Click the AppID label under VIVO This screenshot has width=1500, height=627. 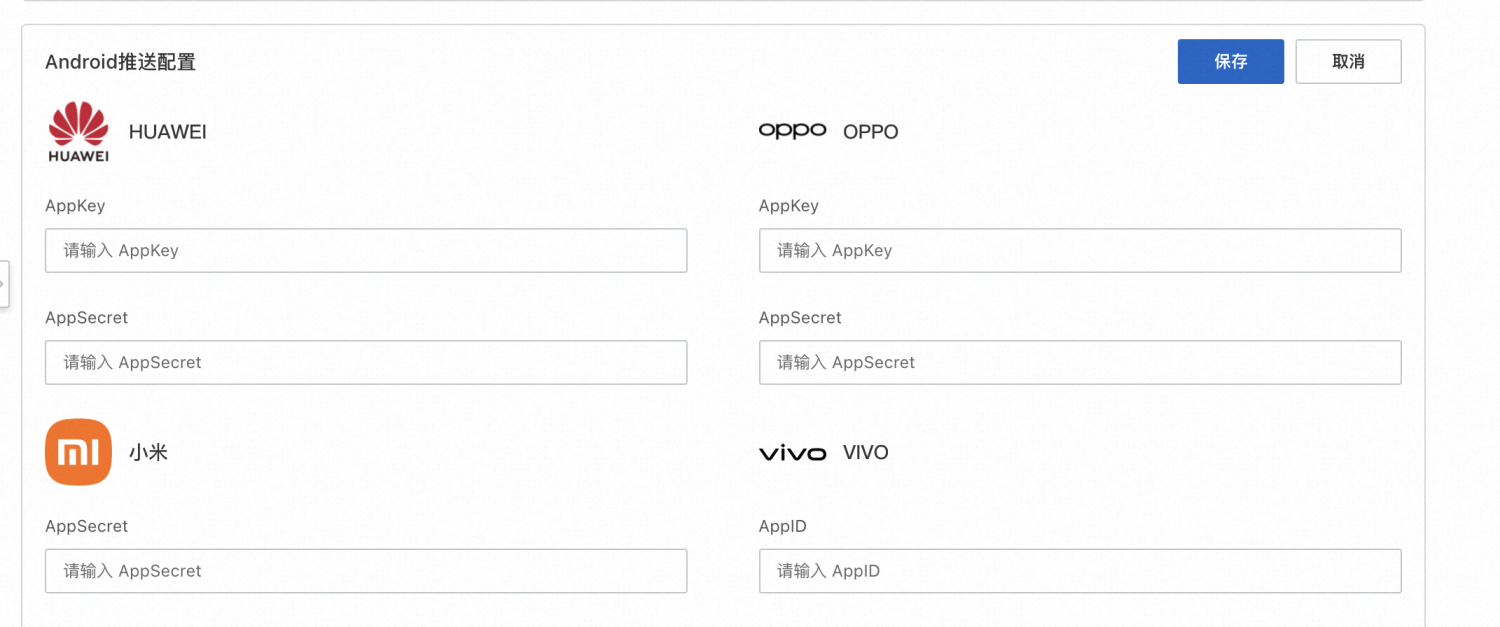coord(783,527)
